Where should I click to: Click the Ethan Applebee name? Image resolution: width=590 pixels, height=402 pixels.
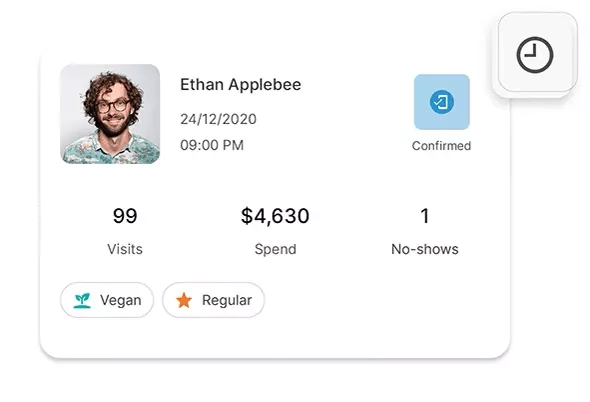pyautogui.click(x=240, y=85)
